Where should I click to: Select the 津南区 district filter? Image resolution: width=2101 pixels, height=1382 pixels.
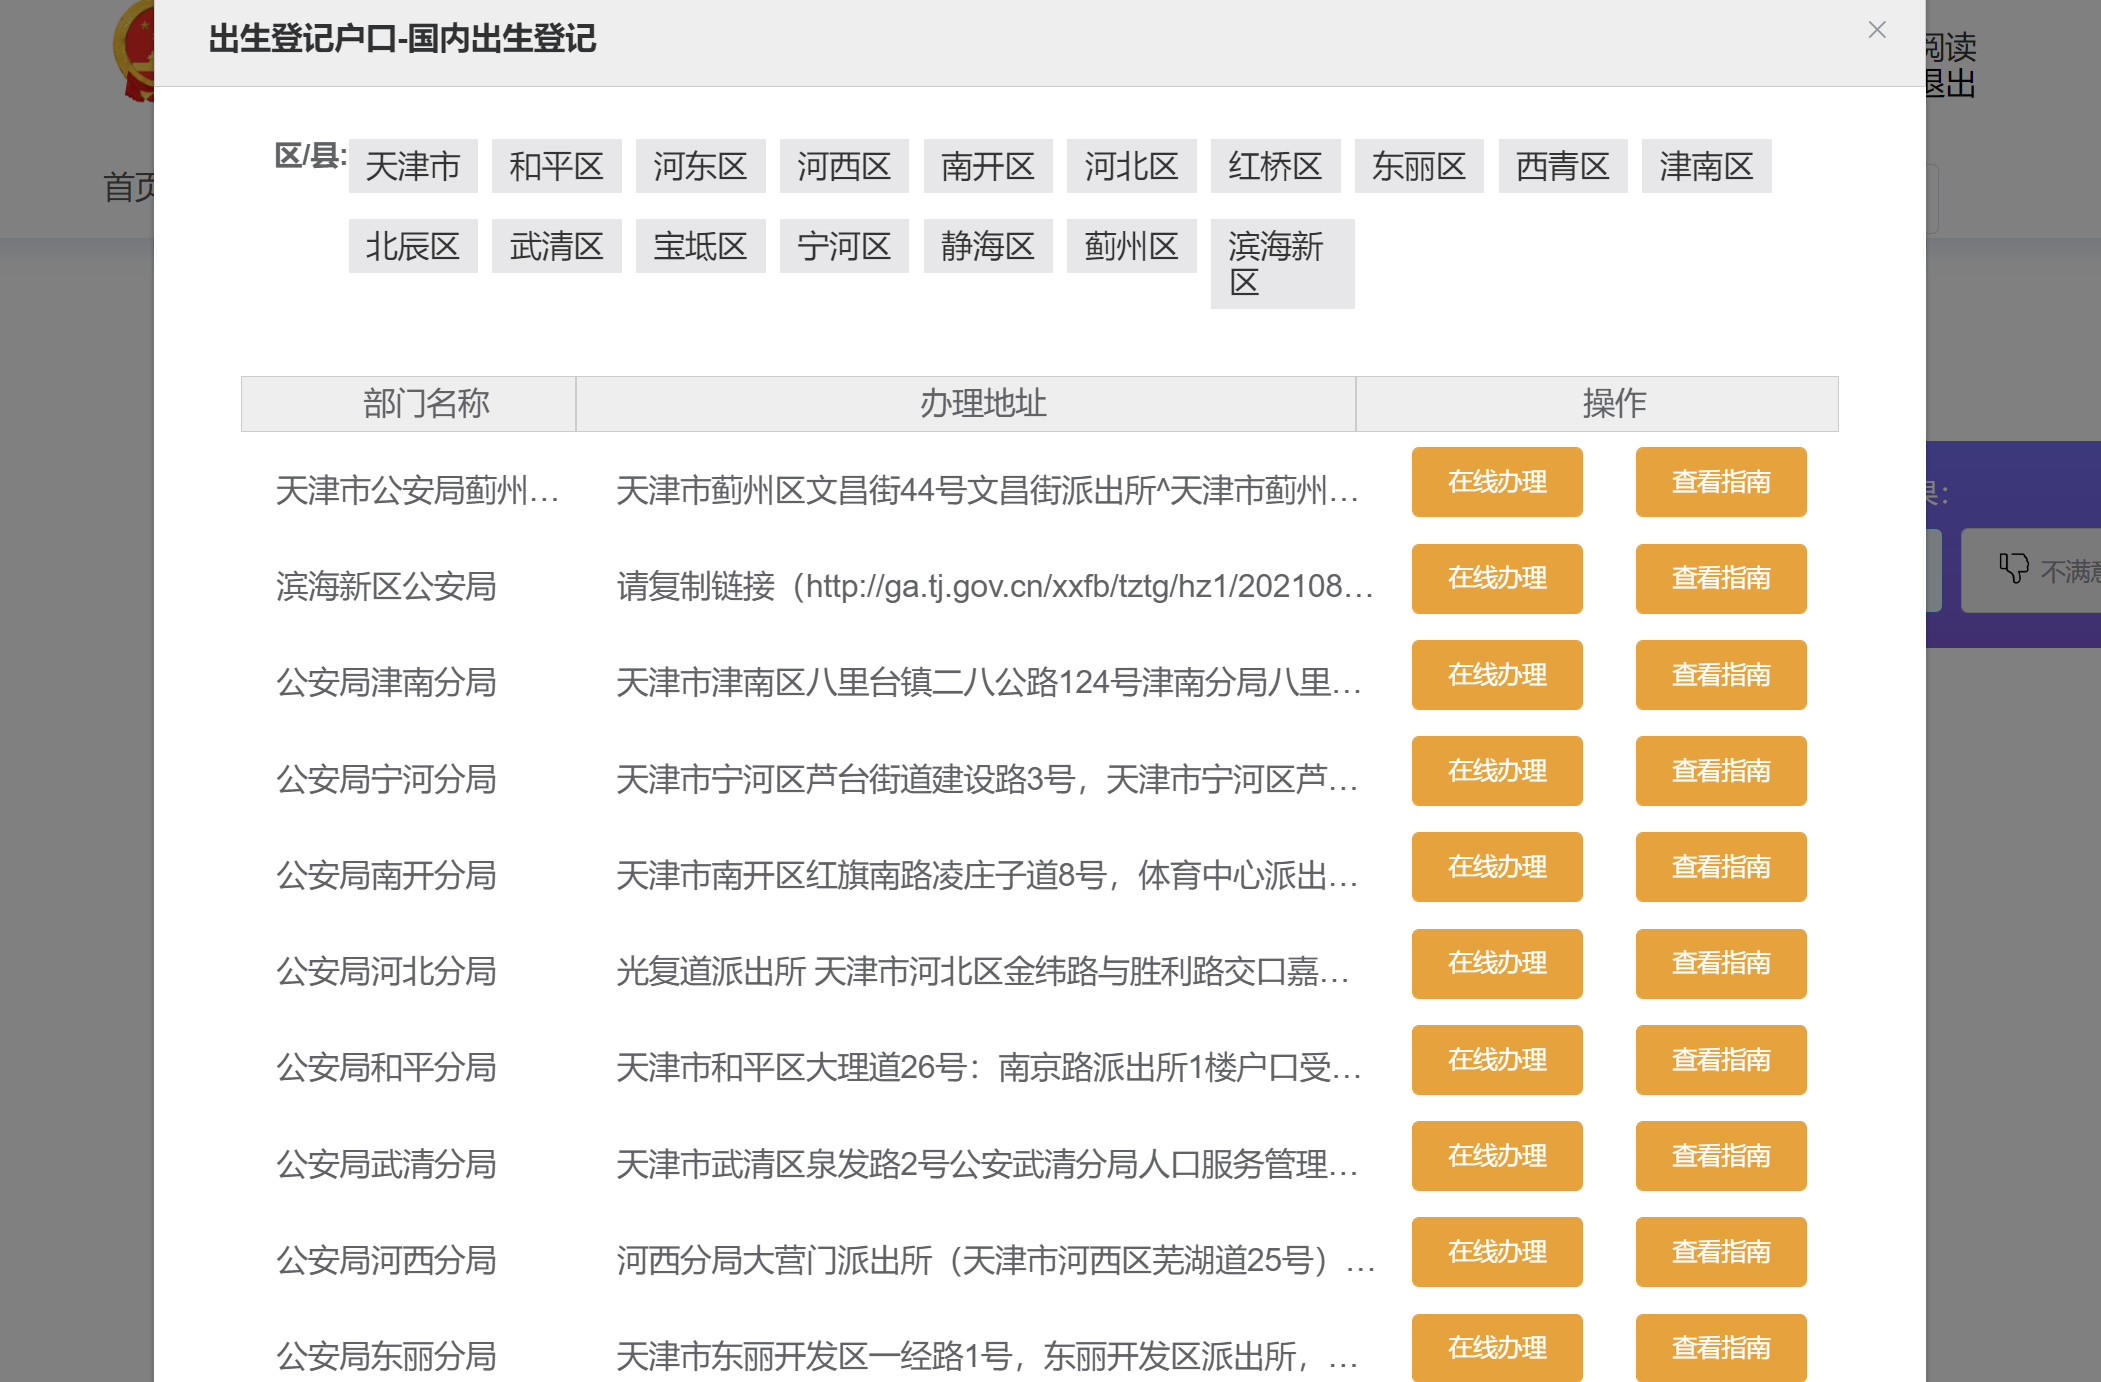click(1706, 166)
